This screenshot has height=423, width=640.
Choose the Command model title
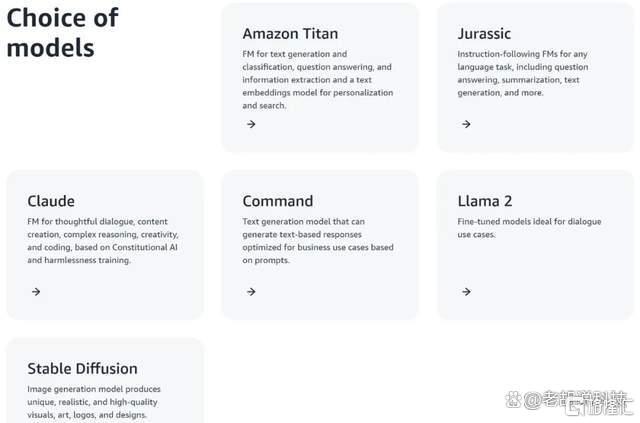(x=278, y=201)
